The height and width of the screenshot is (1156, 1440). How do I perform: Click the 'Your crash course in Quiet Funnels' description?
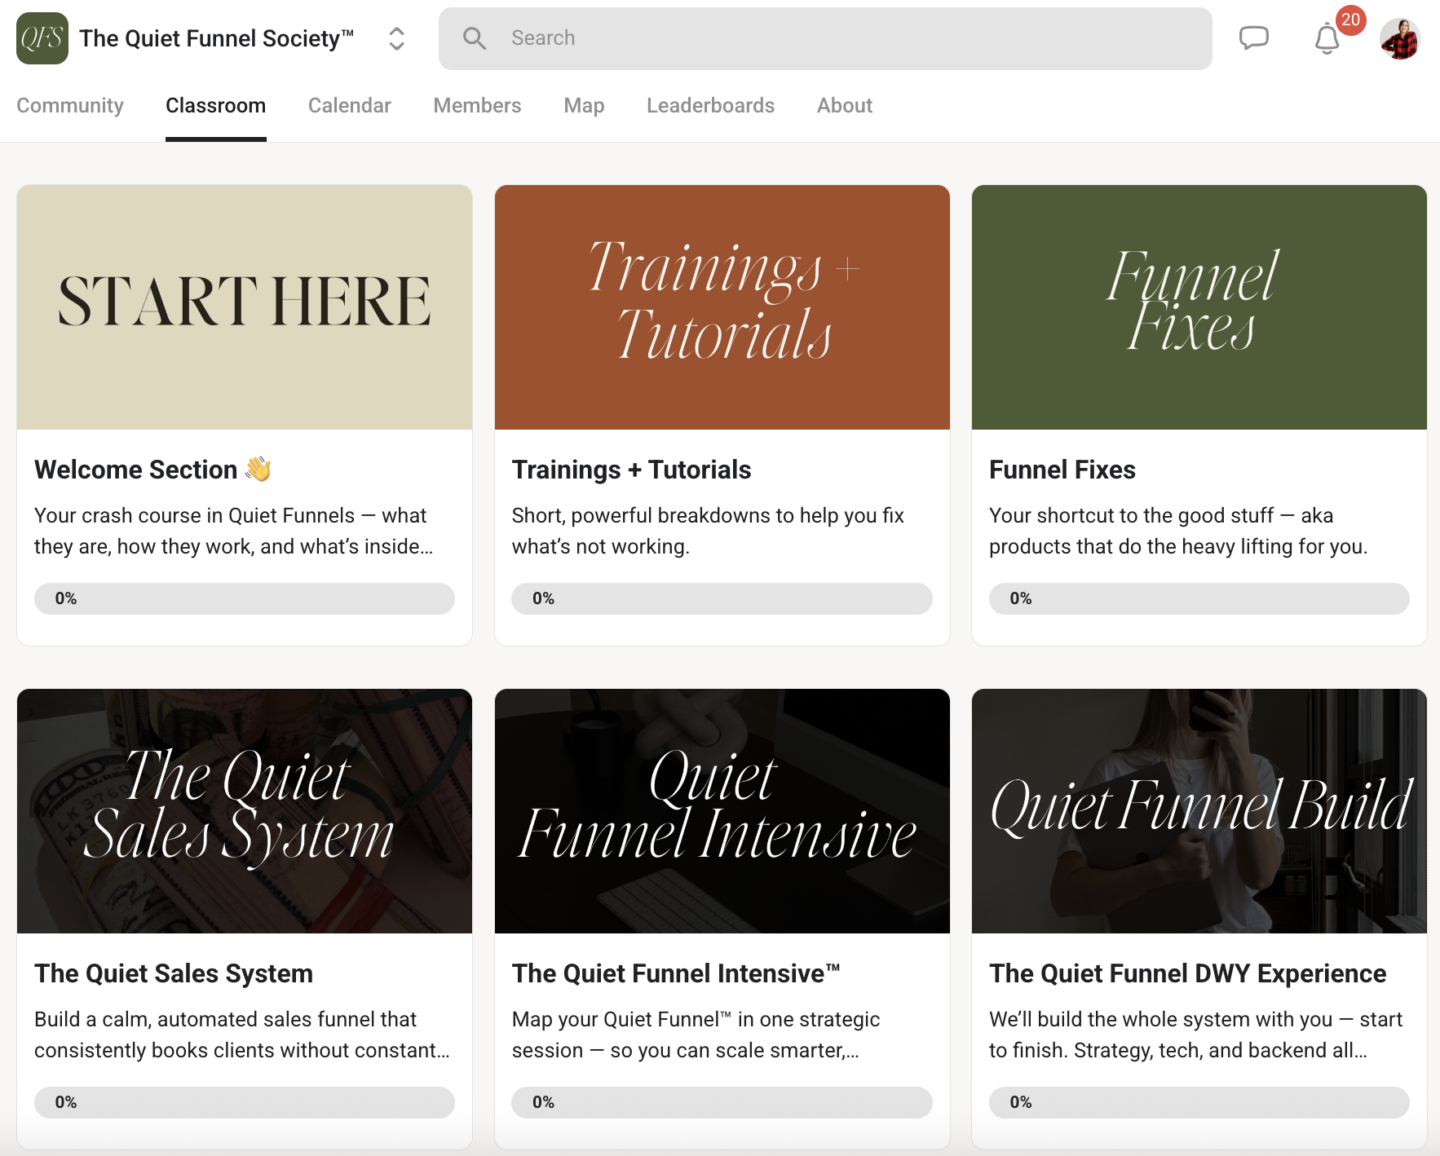point(233,531)
